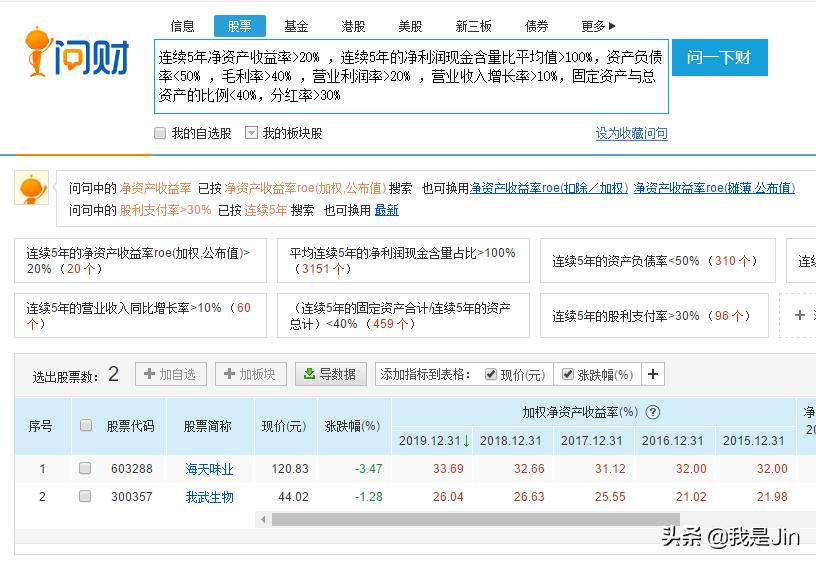Check the 我的自选股 checkbox
The height and width of the screenshot is (563, 816).
(160, 133)
